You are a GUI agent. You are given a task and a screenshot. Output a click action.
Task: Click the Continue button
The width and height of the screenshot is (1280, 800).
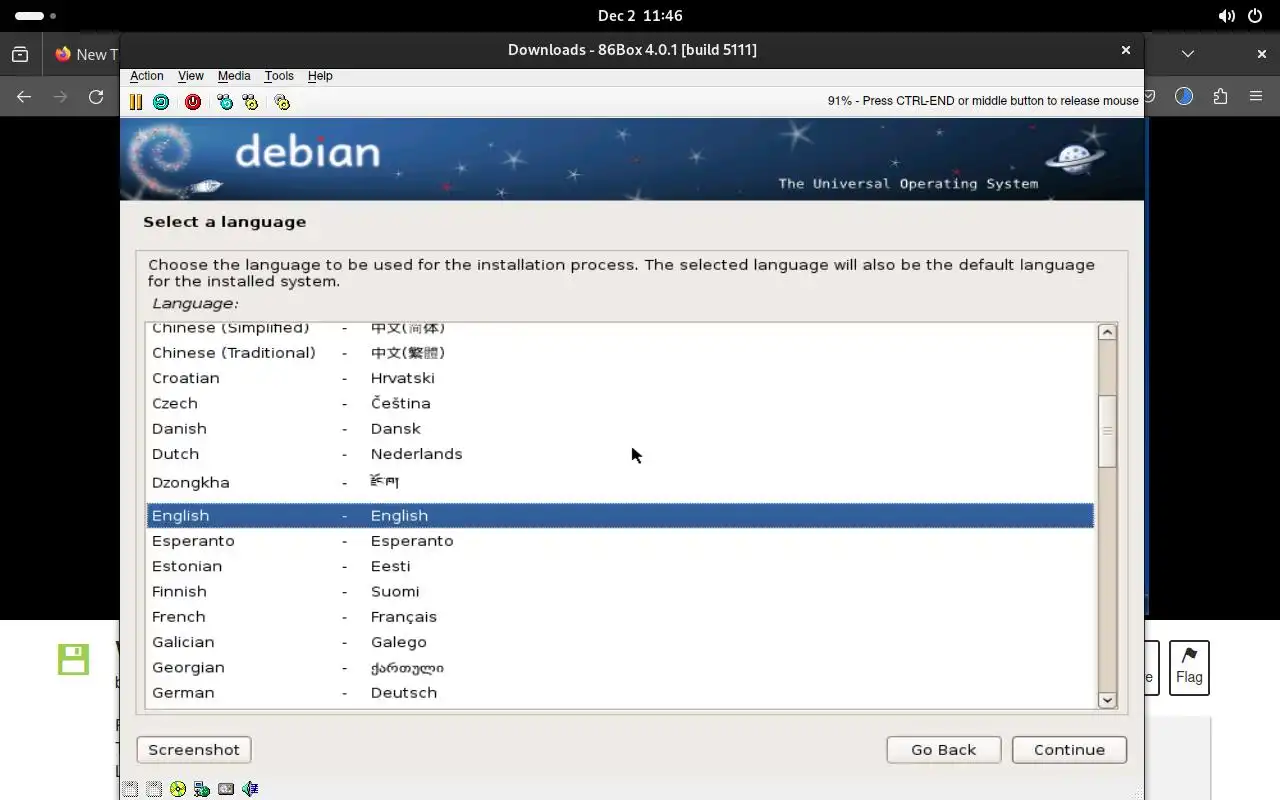1069,750
